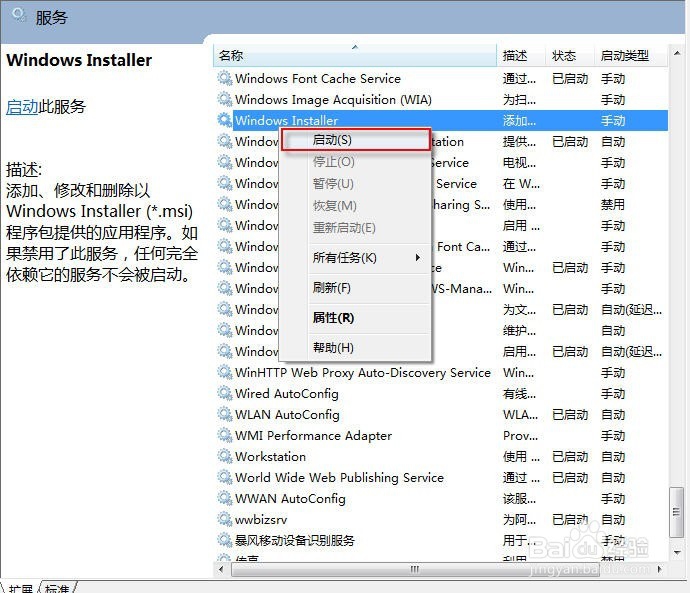Click gear icon of World Wide Web Publishing Service
The height and width of the screenshot is (593, 690).
(x=225, y=478)
